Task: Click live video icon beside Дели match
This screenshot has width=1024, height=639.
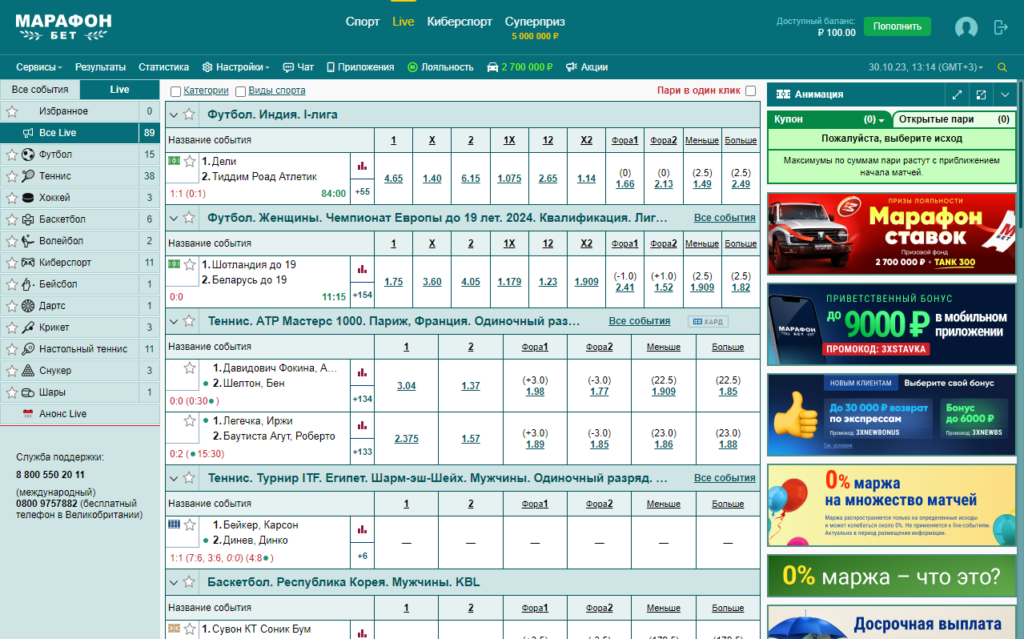Action: click(x=174, y=161)
